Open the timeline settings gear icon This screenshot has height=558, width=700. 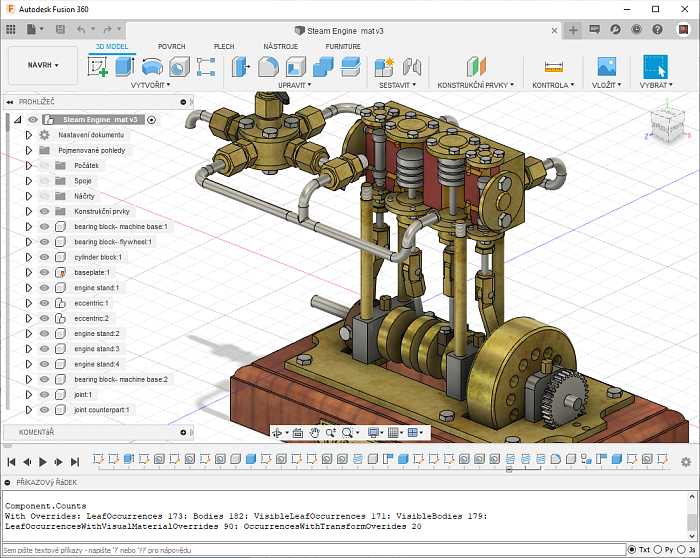[x=686, y=461]
